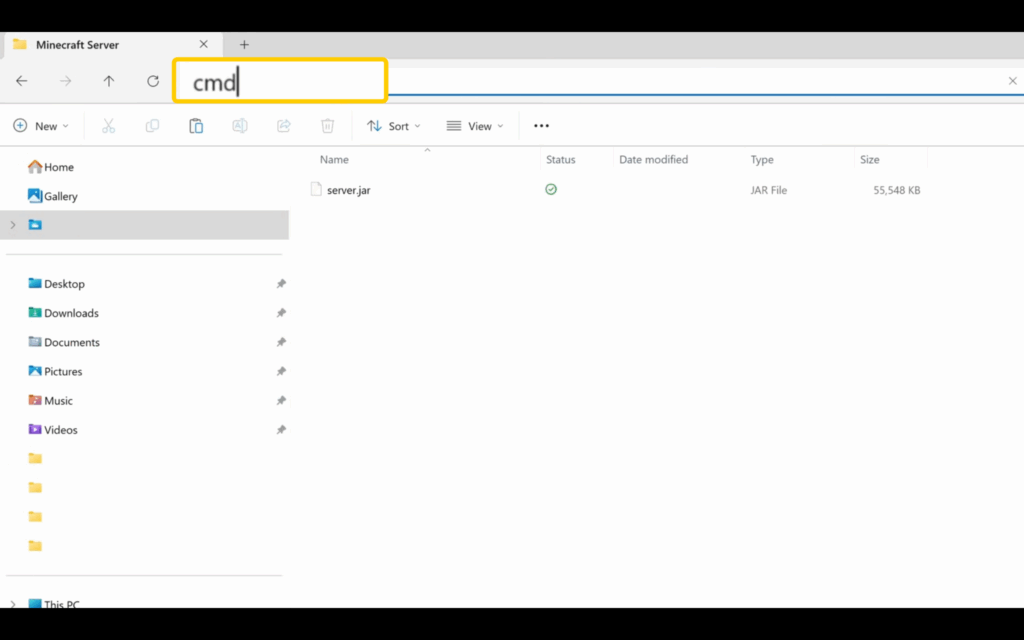Open the Desktop quick access folder
1024x640 pixels.
point(57,283)
